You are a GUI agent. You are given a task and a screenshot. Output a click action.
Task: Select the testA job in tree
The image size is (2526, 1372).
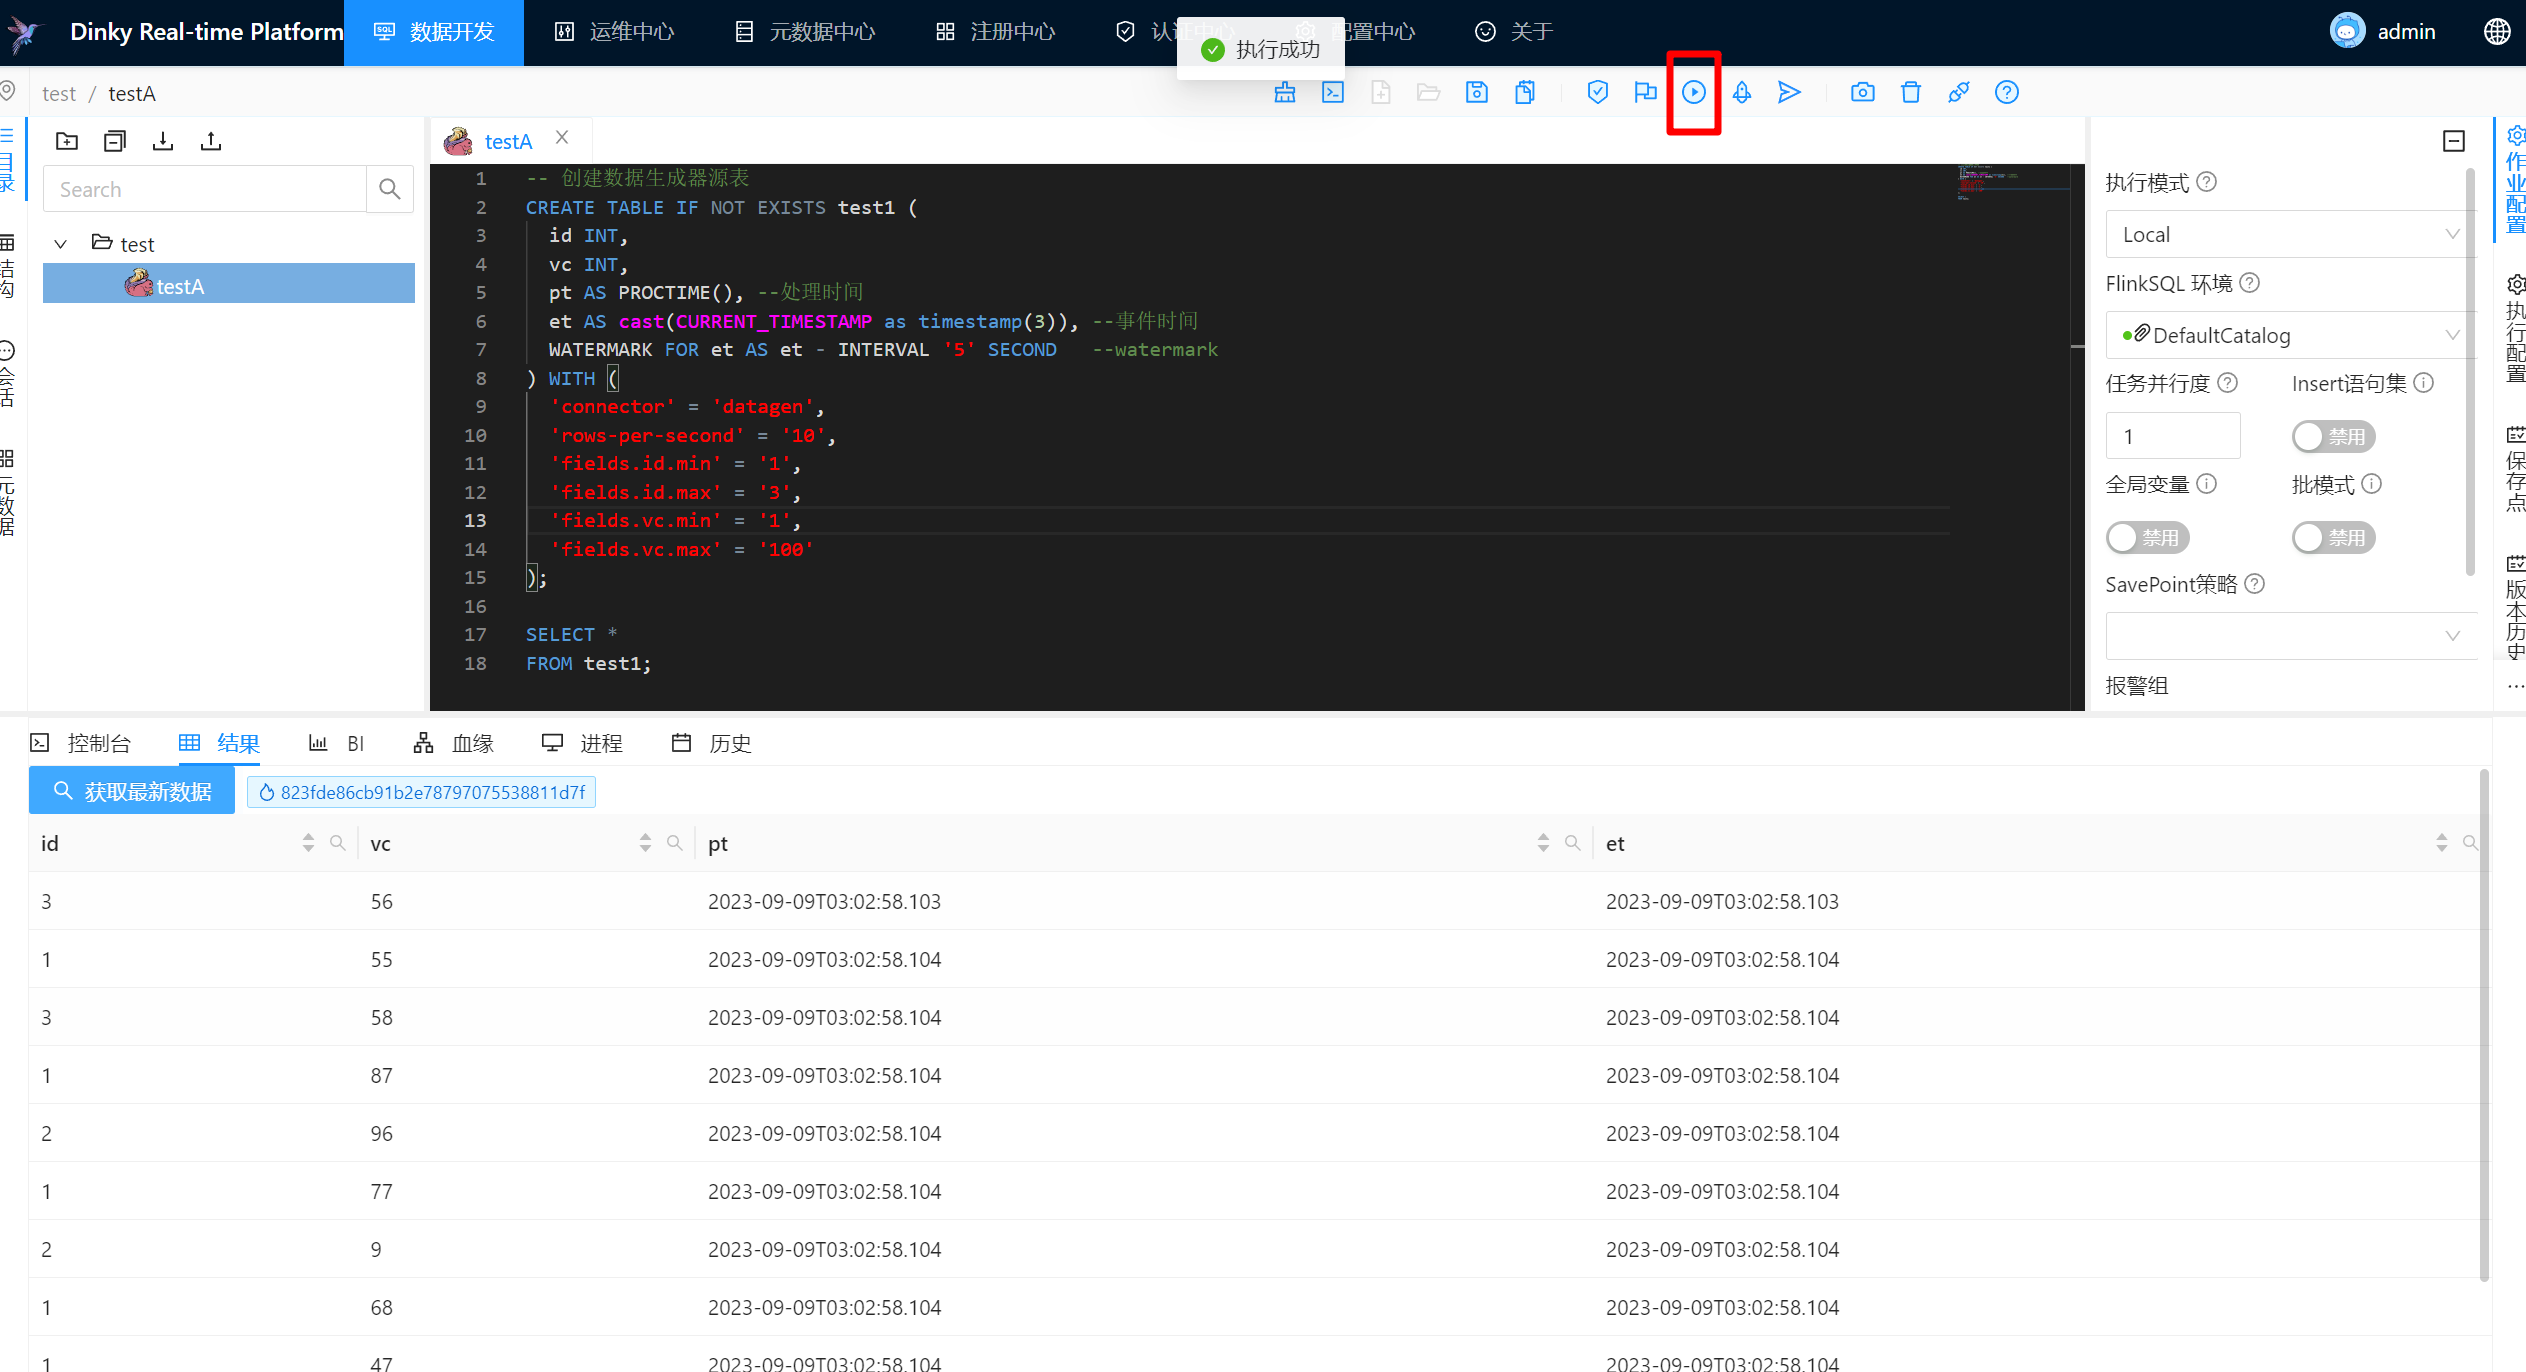tap(229, 286)
